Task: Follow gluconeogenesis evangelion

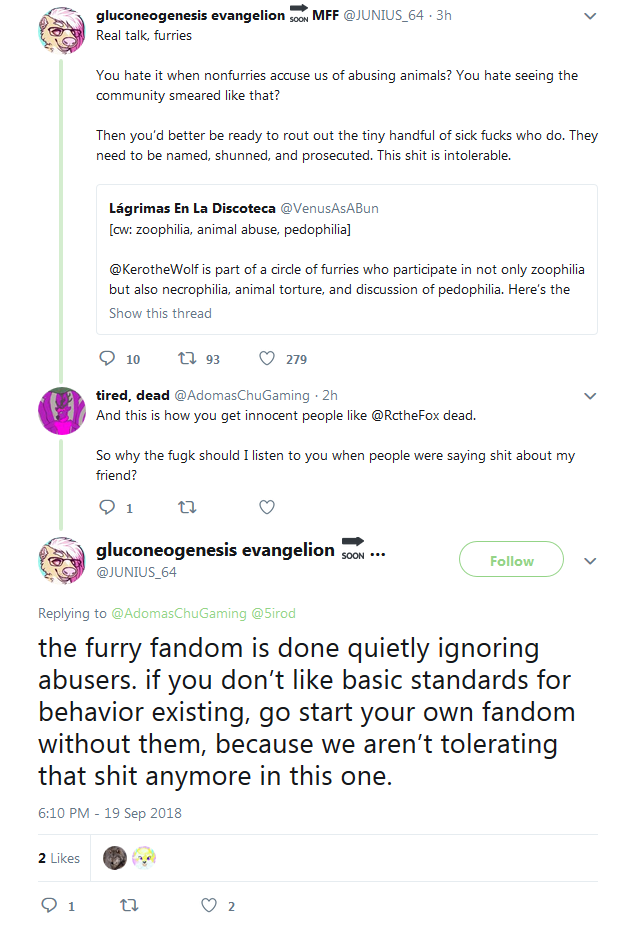Action: pos(511,559)
